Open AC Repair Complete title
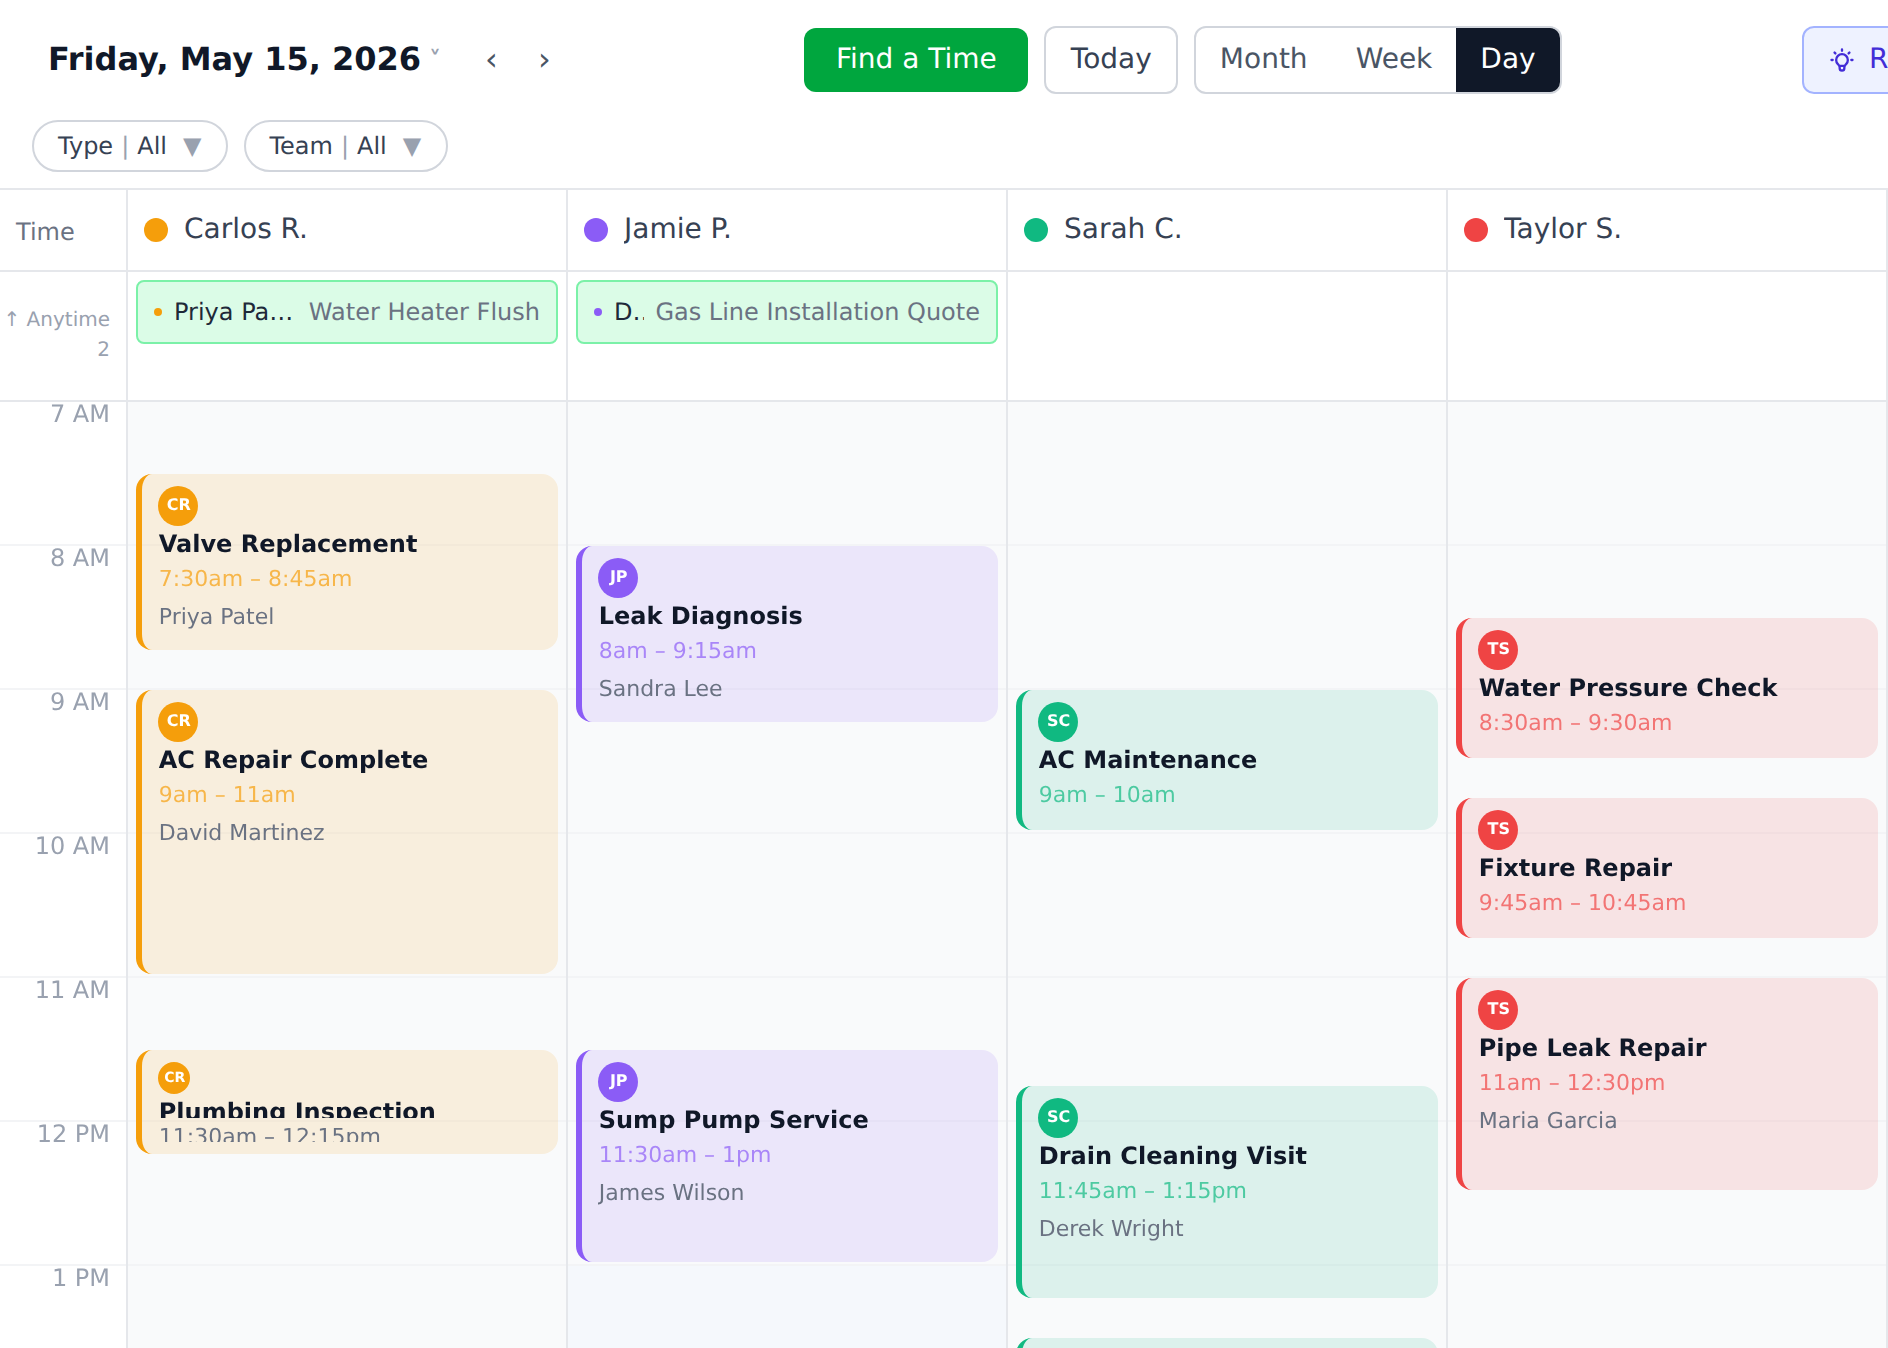 coord(293,759)
